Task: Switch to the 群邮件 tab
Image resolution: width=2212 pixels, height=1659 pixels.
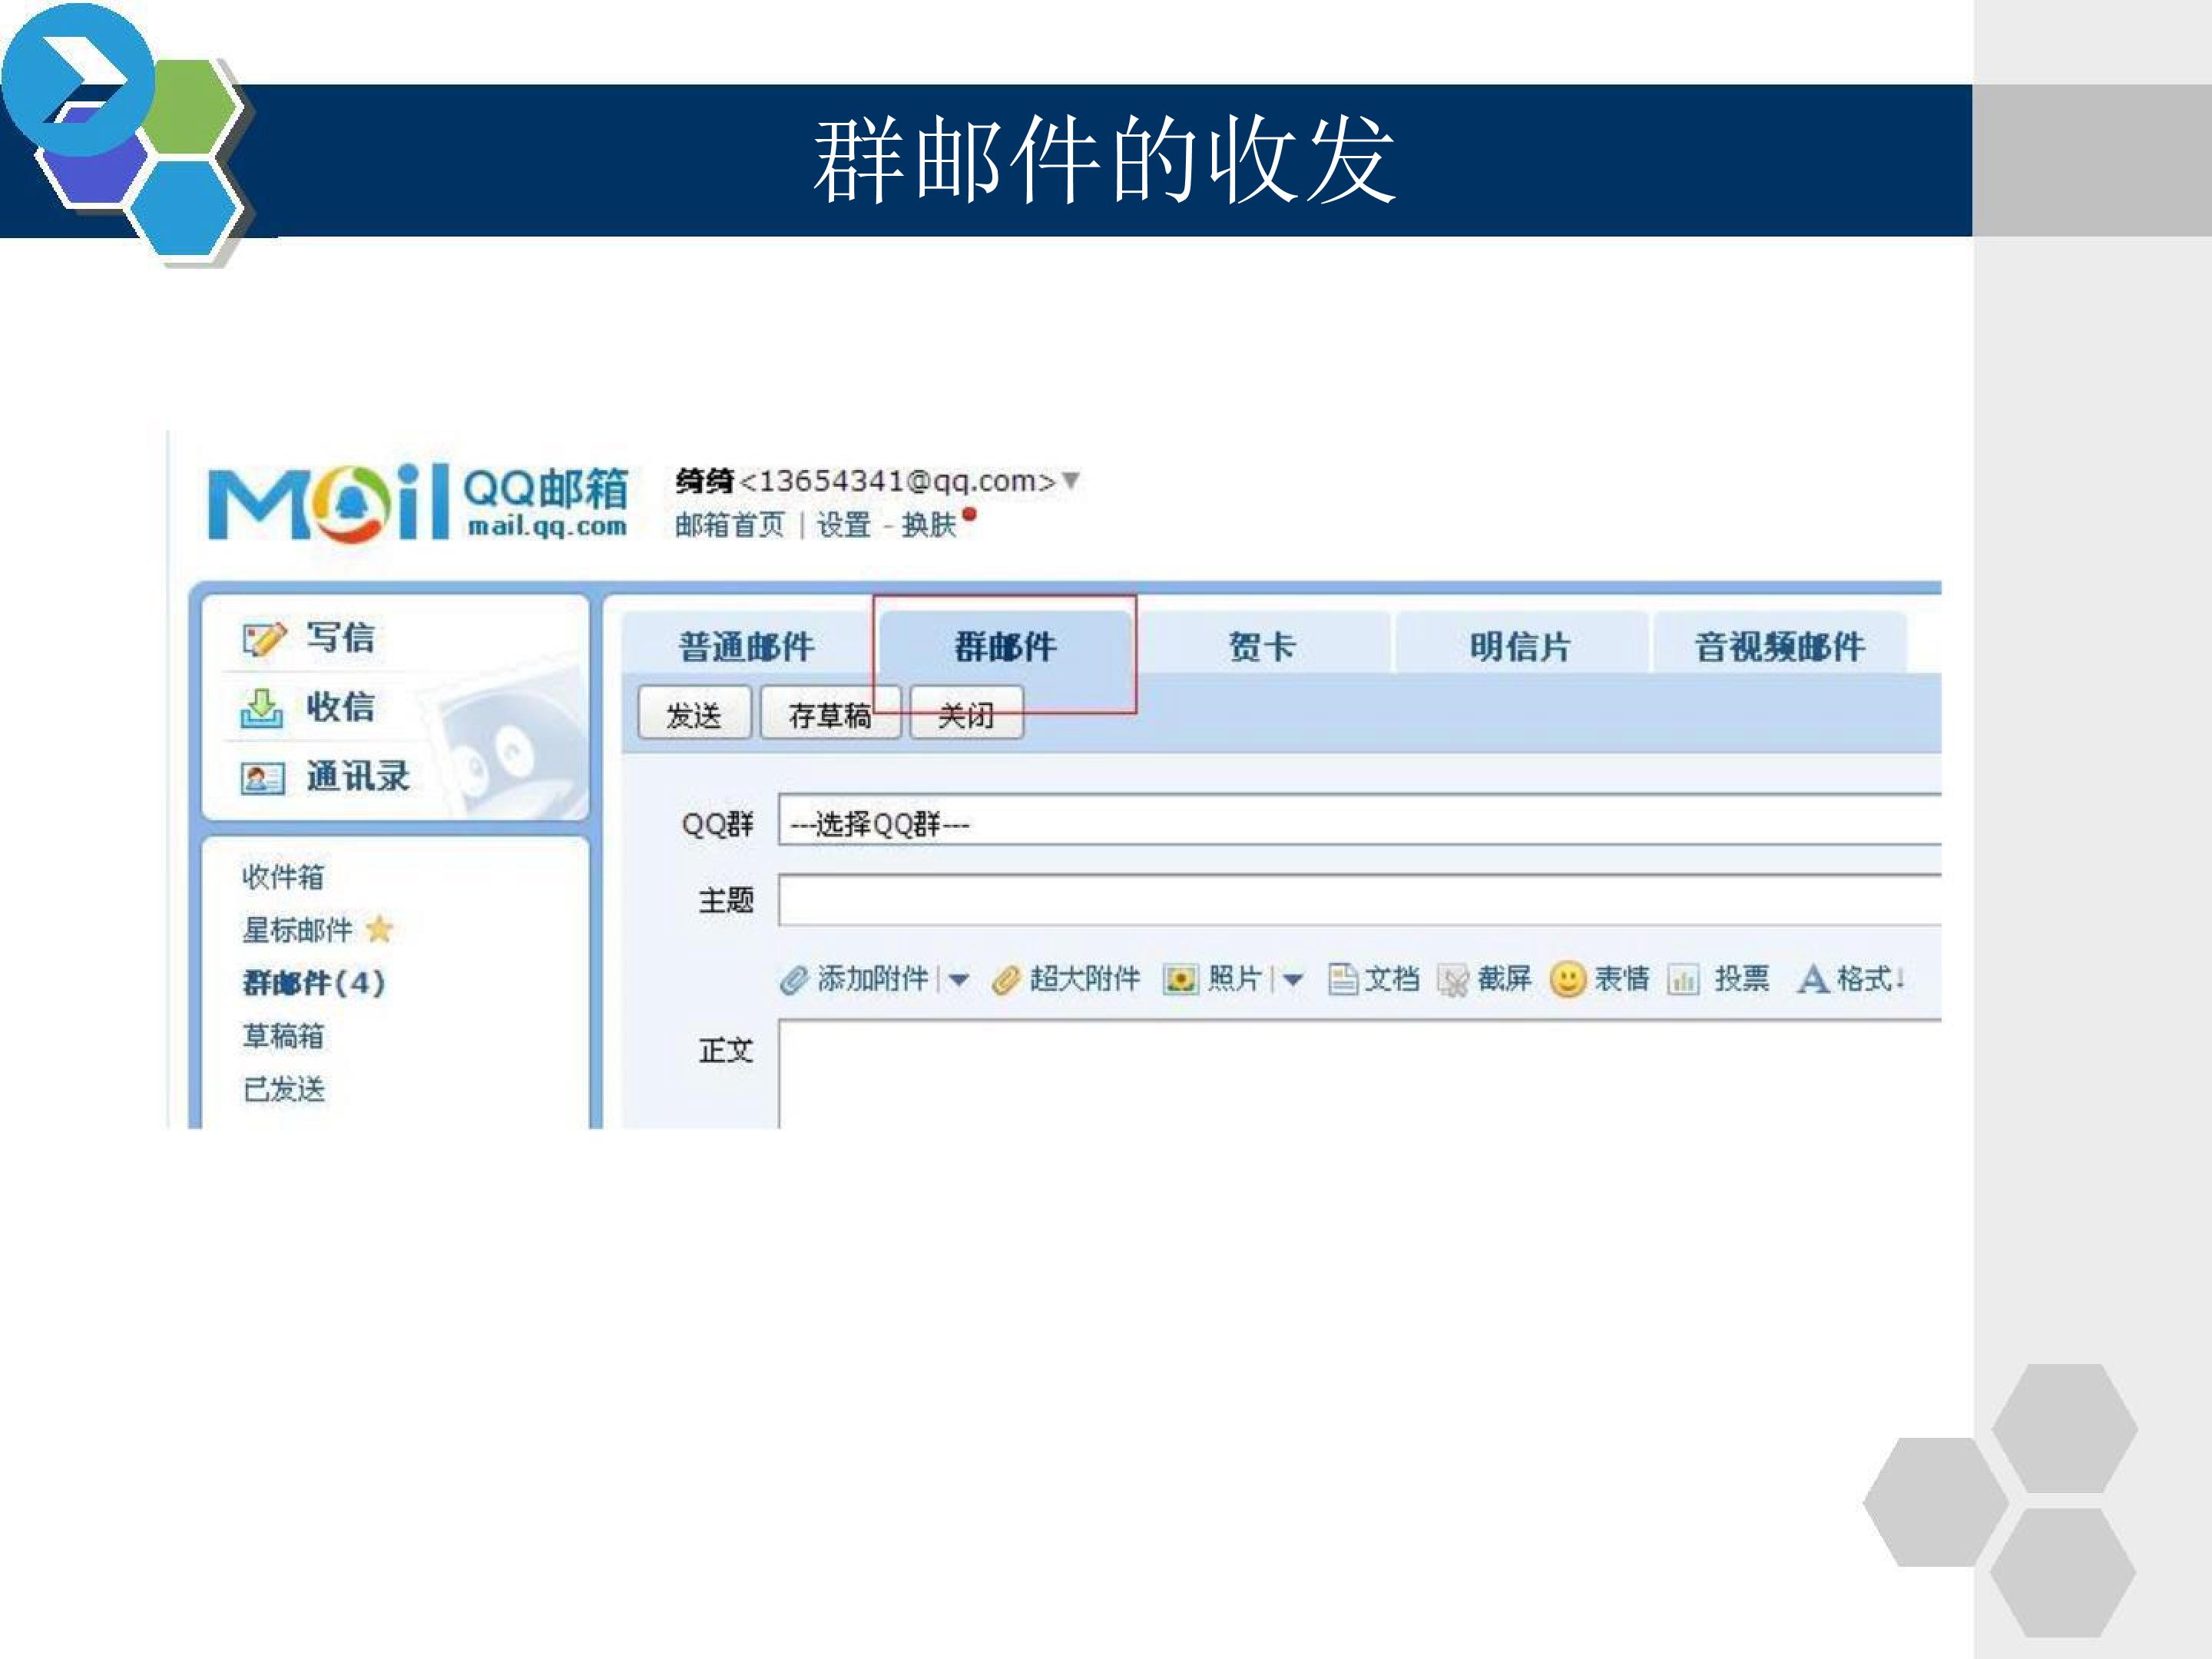Action: (x=1005, y=647)
